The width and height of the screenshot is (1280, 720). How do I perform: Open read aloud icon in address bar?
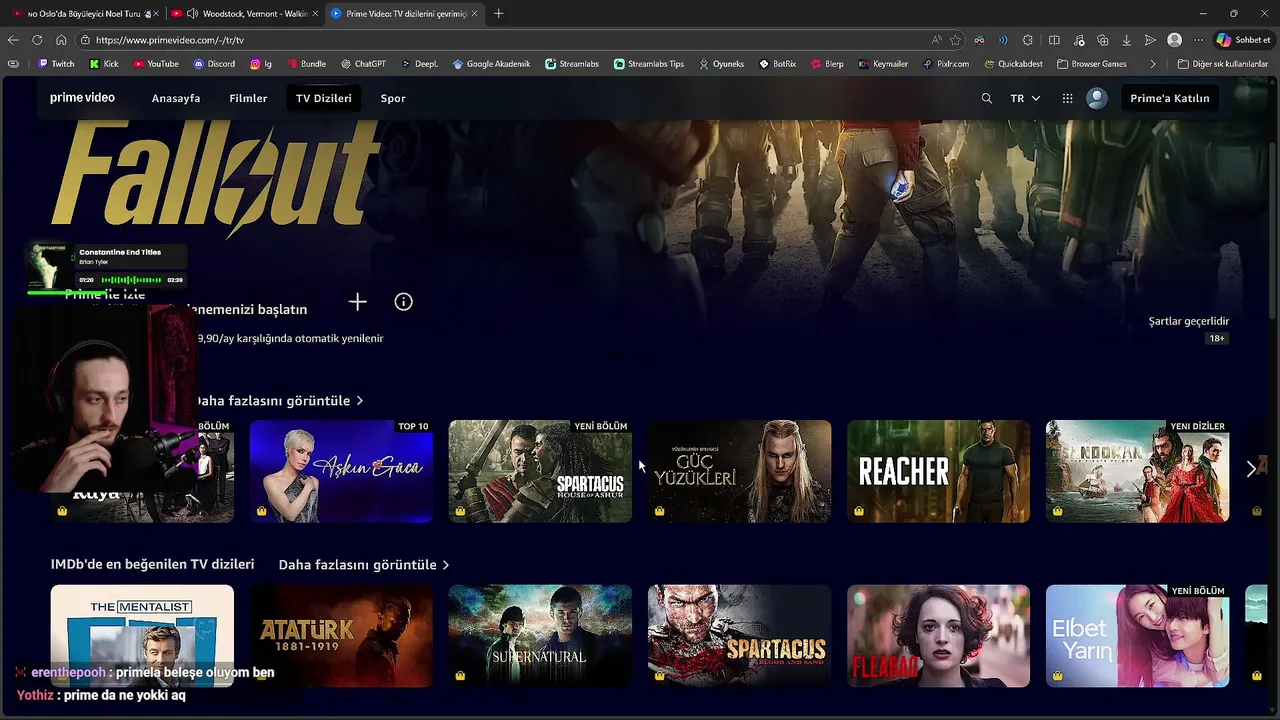tap(936, 40)
